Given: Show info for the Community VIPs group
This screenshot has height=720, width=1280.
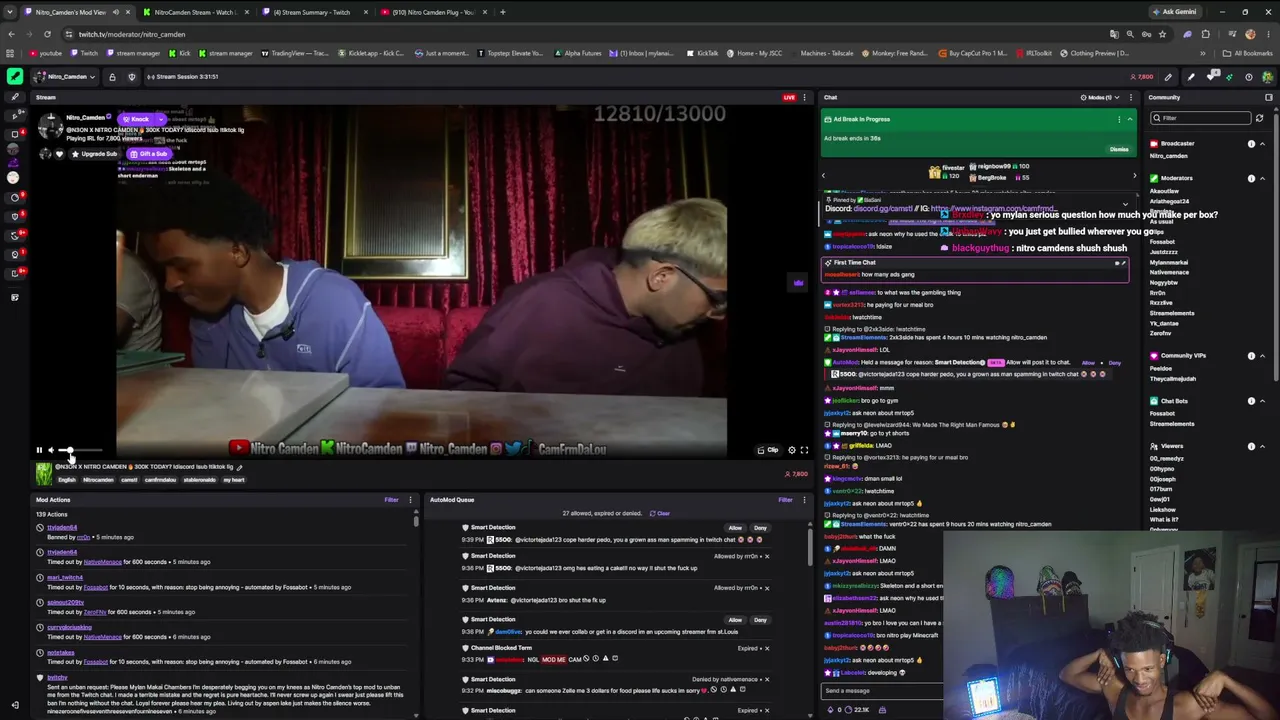Looking at the screenshot, I should [x=1251, y=356].
